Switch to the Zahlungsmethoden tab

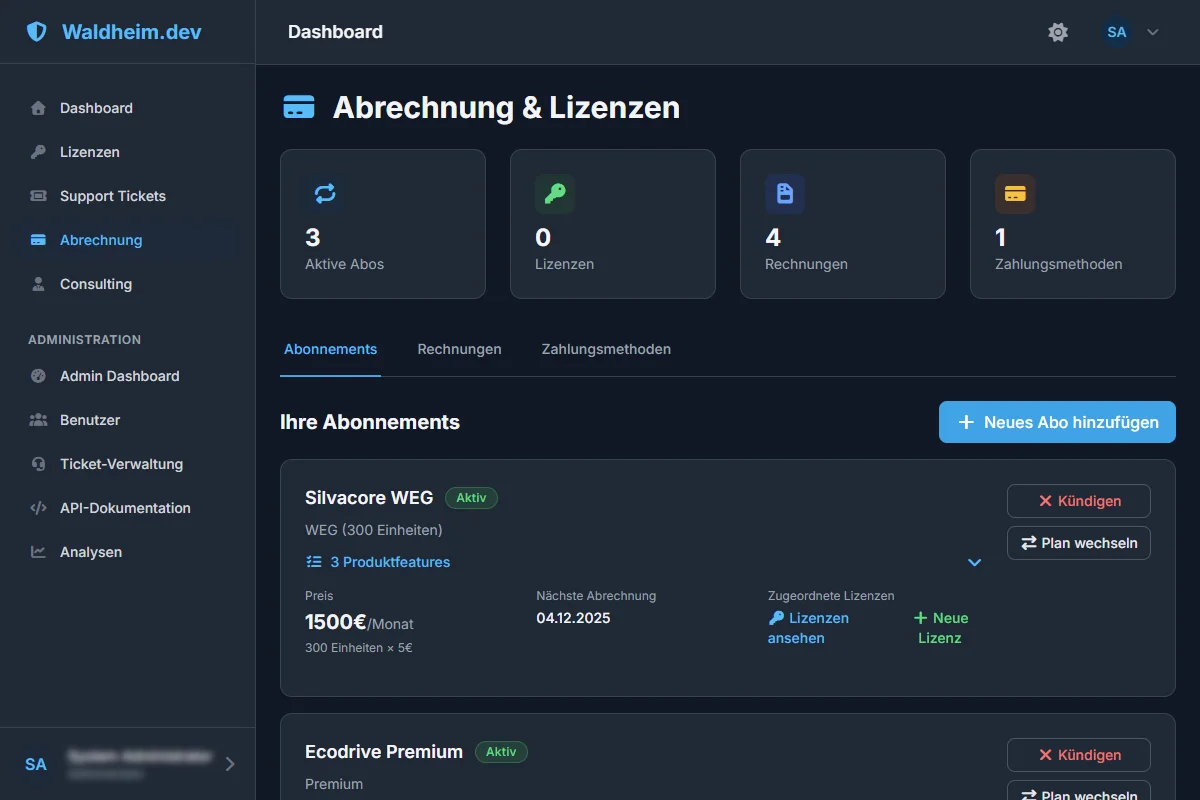pyautogui.click(x=606, y=349)
